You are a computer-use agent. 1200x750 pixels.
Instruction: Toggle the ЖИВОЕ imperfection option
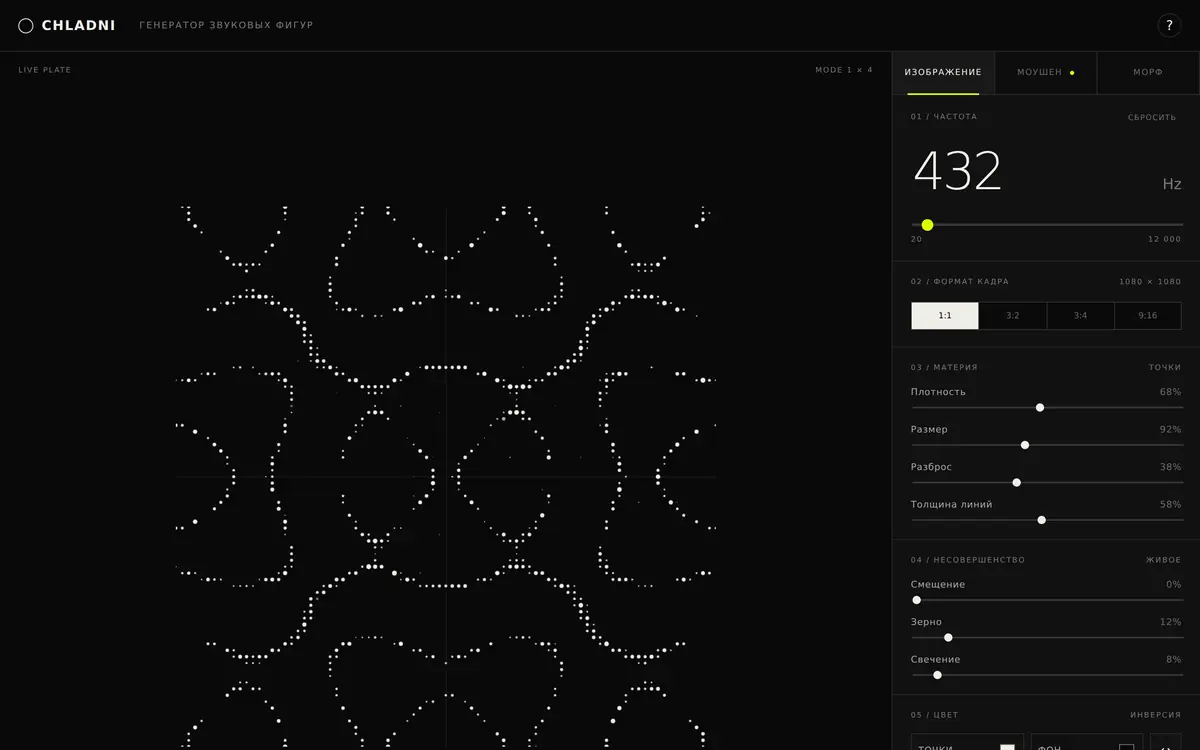(1164, 560)
